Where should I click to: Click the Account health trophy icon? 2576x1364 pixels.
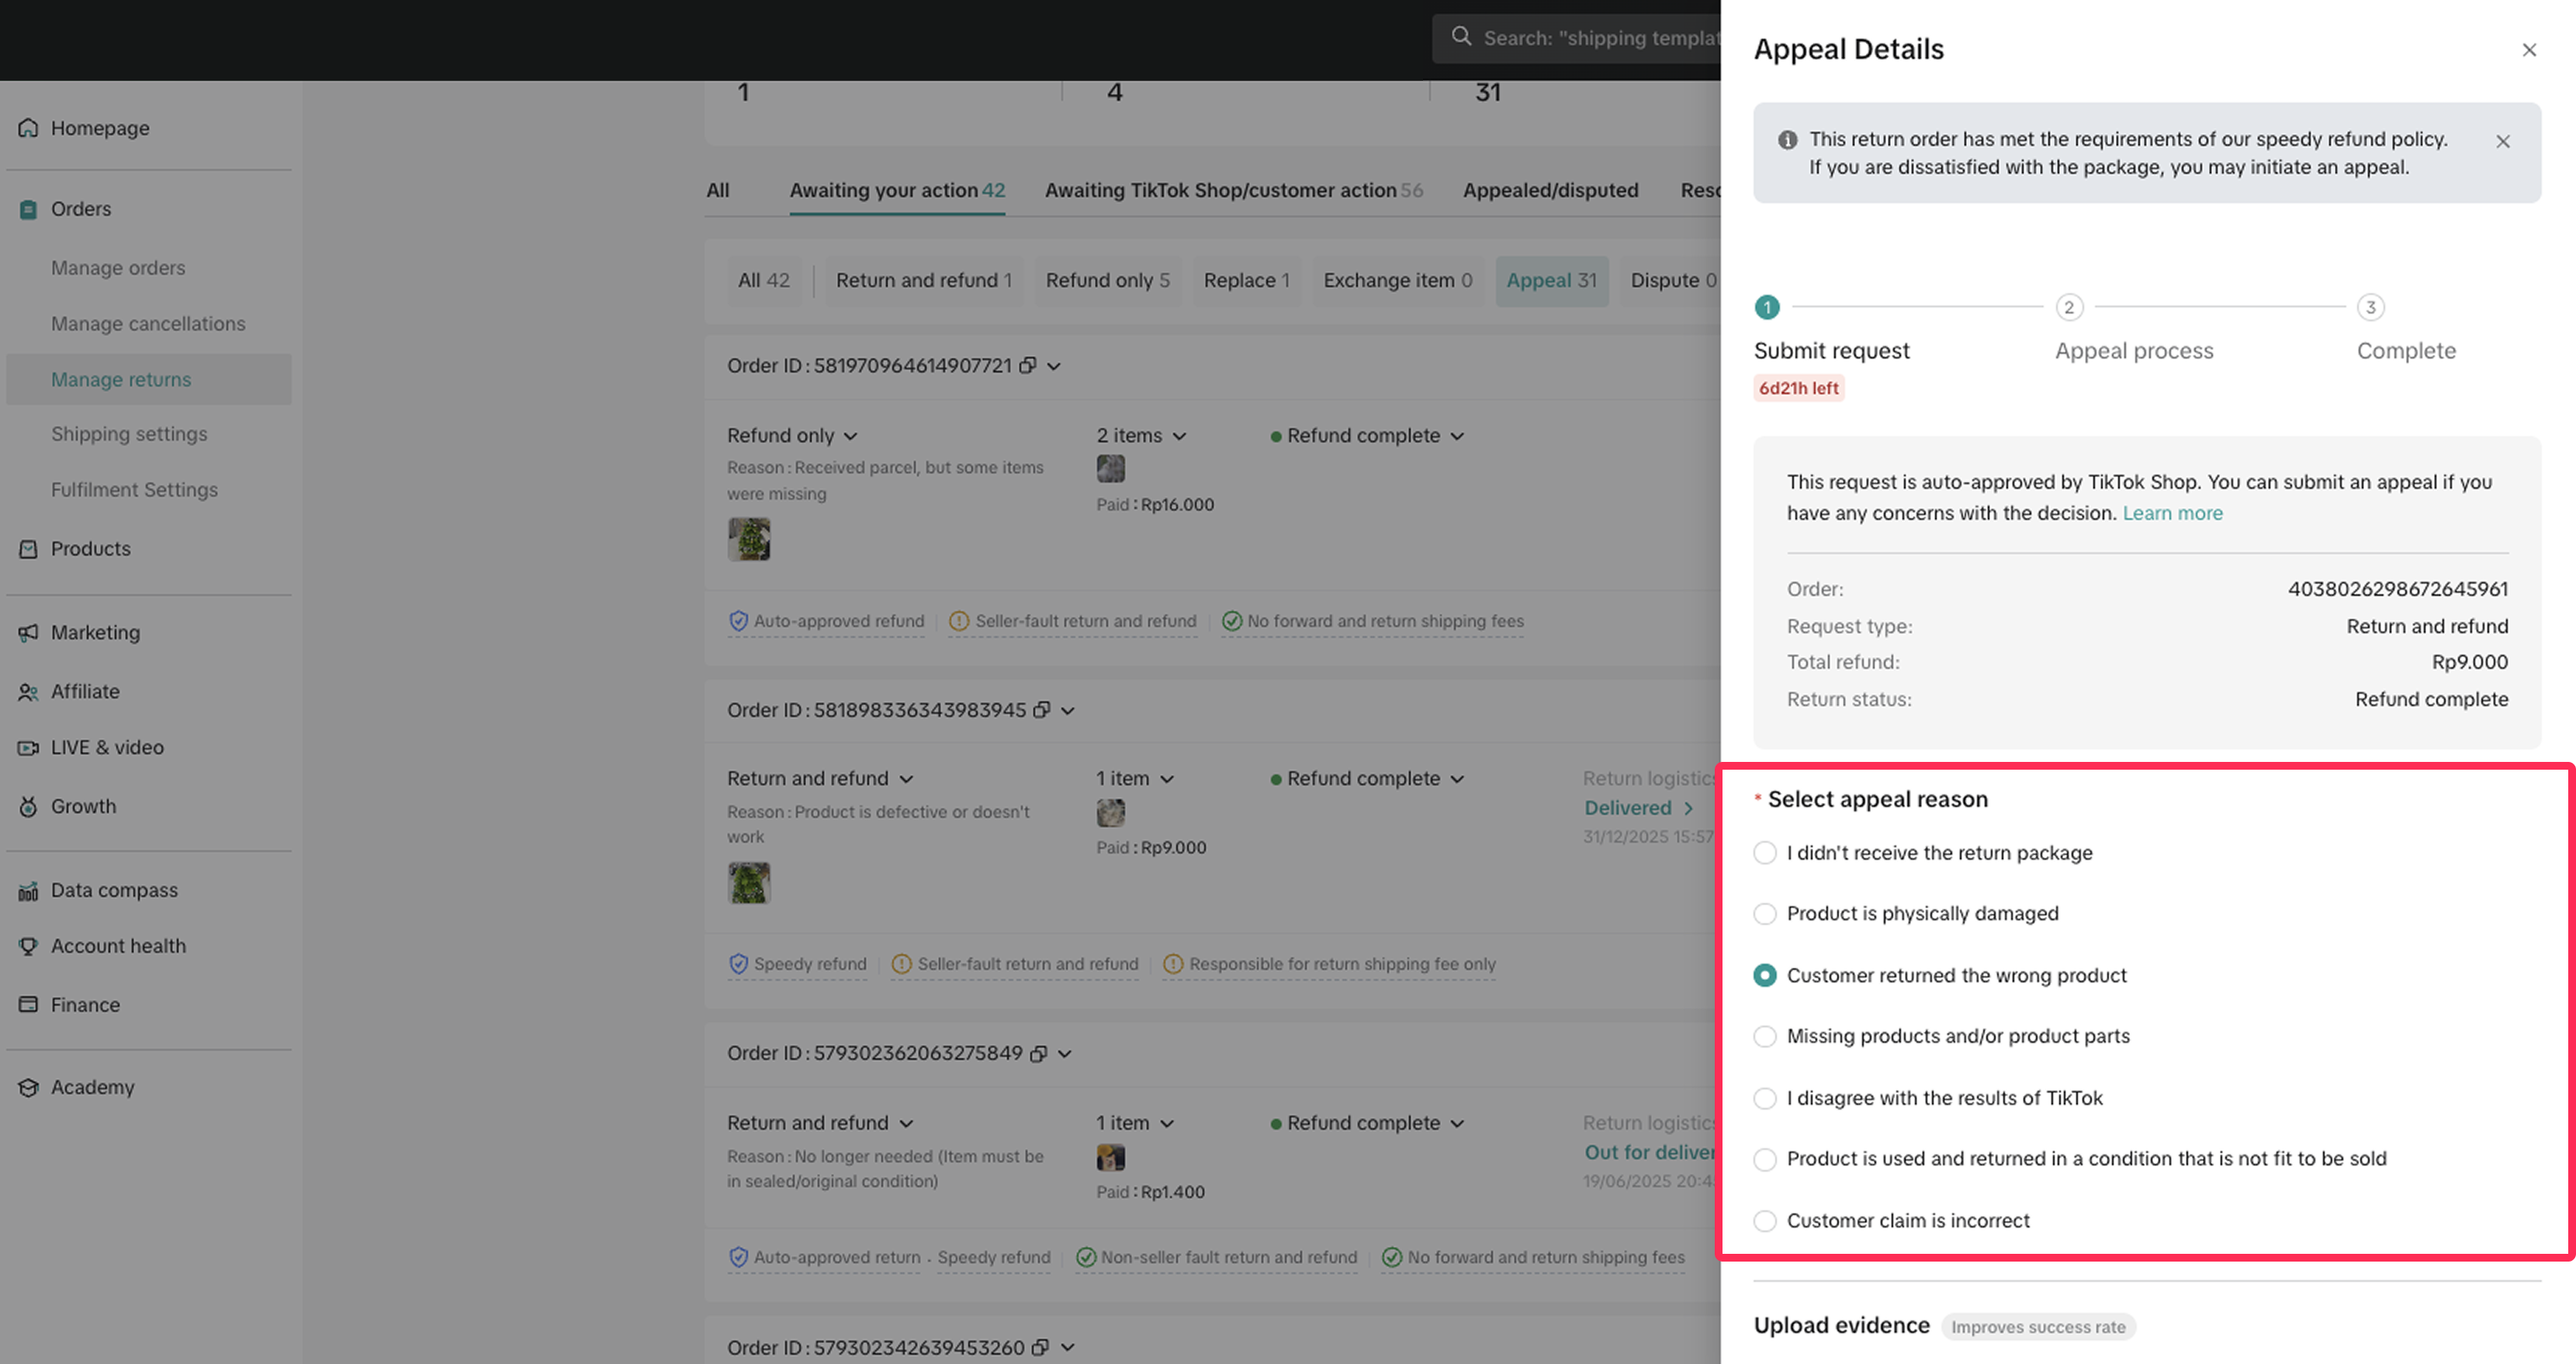click(28, 946)
